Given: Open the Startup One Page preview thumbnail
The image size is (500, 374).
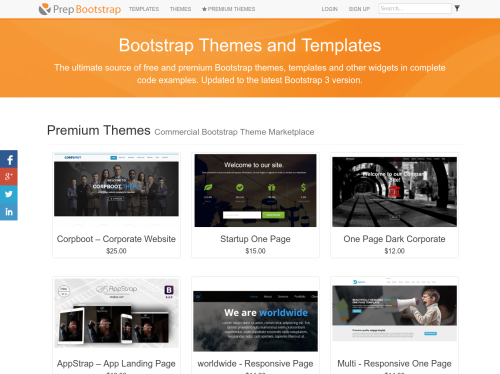Looking at the screenshot, I should (255, 190).
